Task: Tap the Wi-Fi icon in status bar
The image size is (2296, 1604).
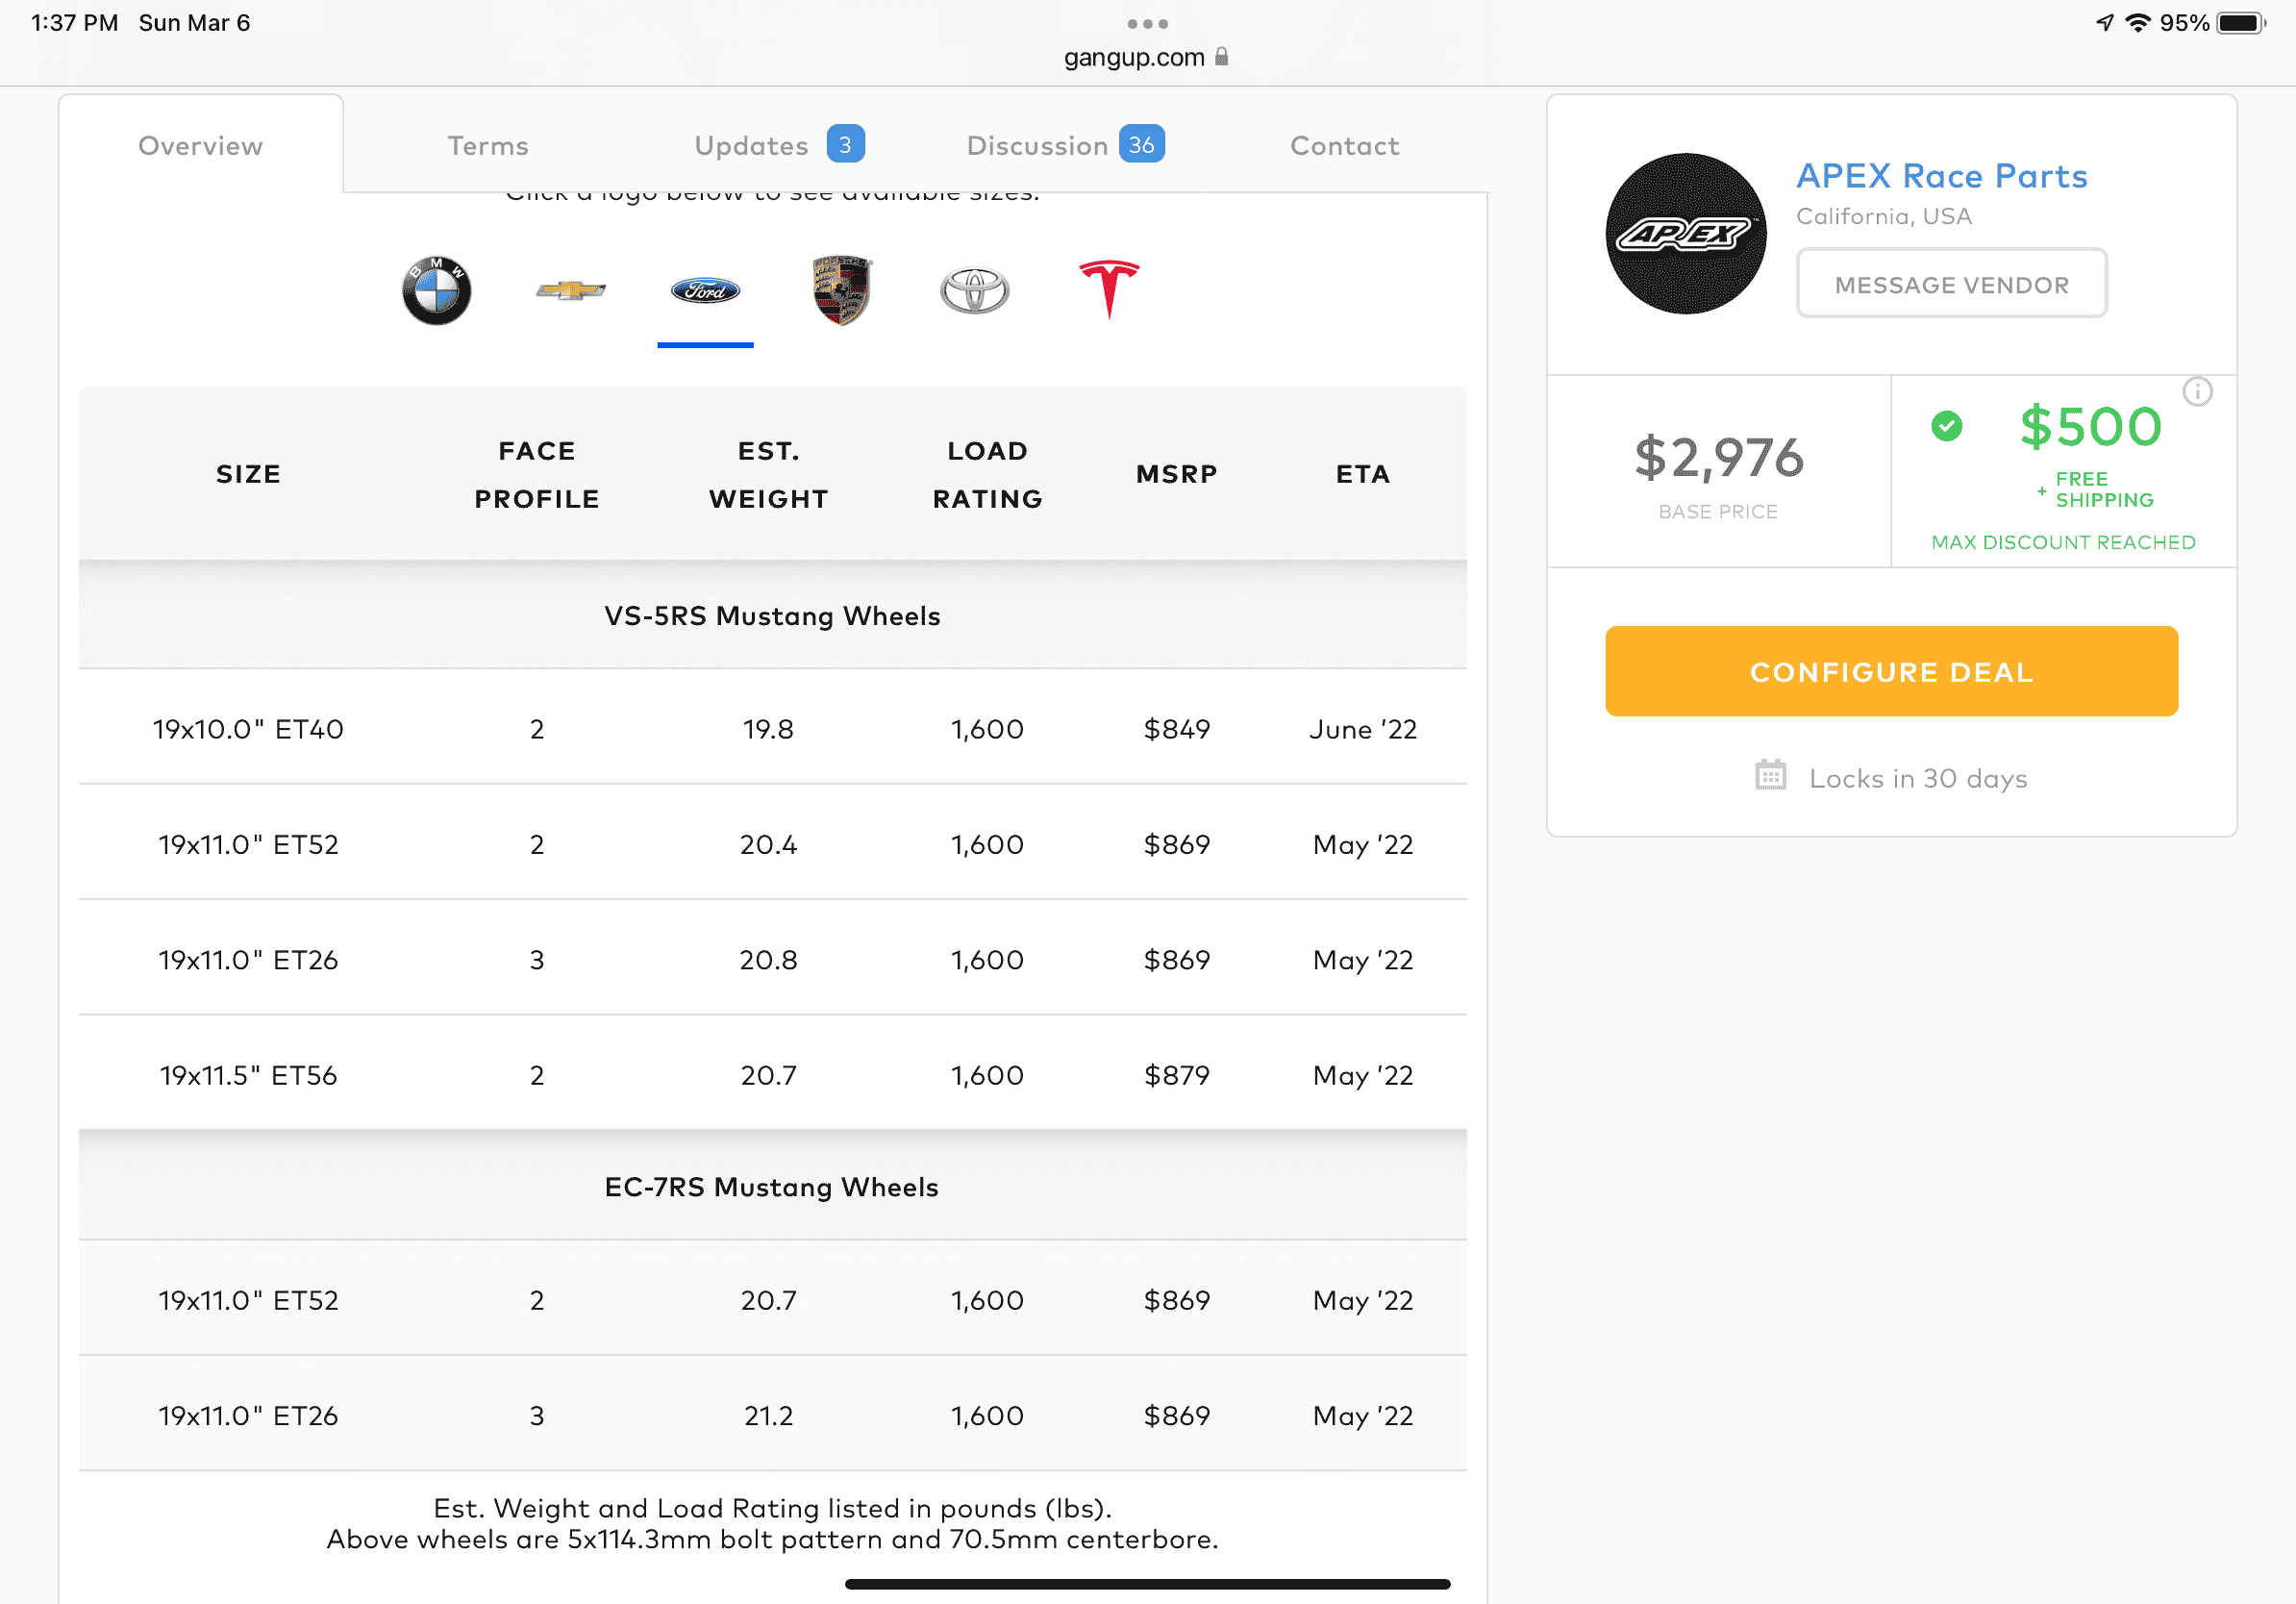Action: tap(2137, 22)
